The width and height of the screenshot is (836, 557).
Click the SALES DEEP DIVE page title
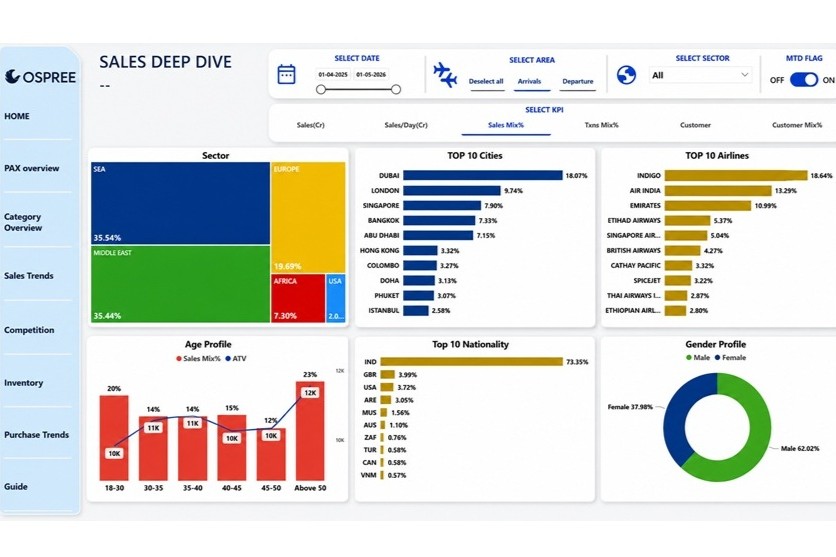click(165, 62)
